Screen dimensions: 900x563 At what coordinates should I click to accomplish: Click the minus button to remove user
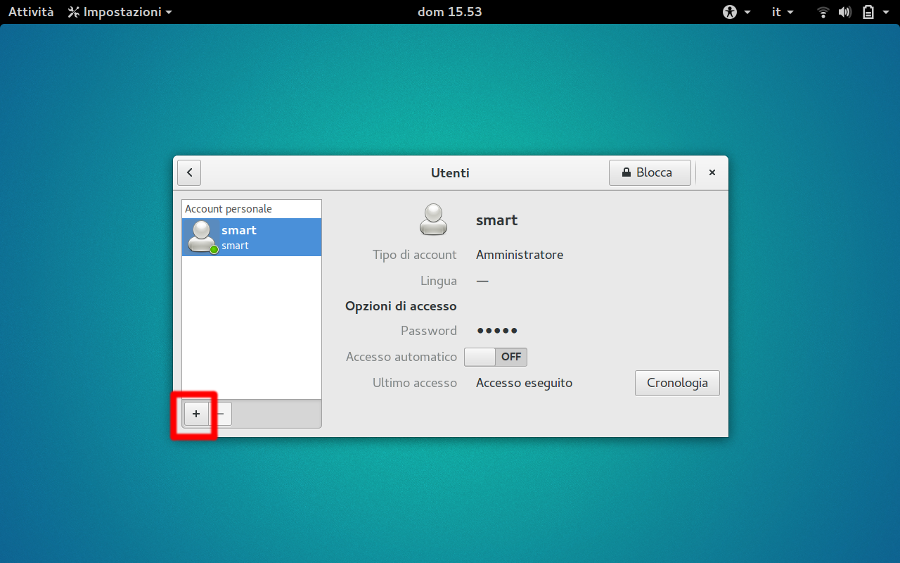click(x=221, y=414)
